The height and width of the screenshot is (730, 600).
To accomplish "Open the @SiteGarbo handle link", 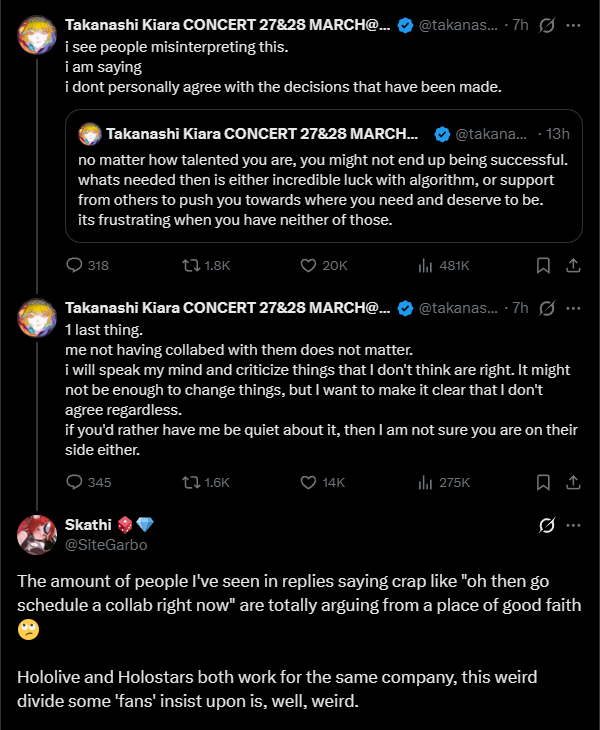I will (x=105, y=545).
